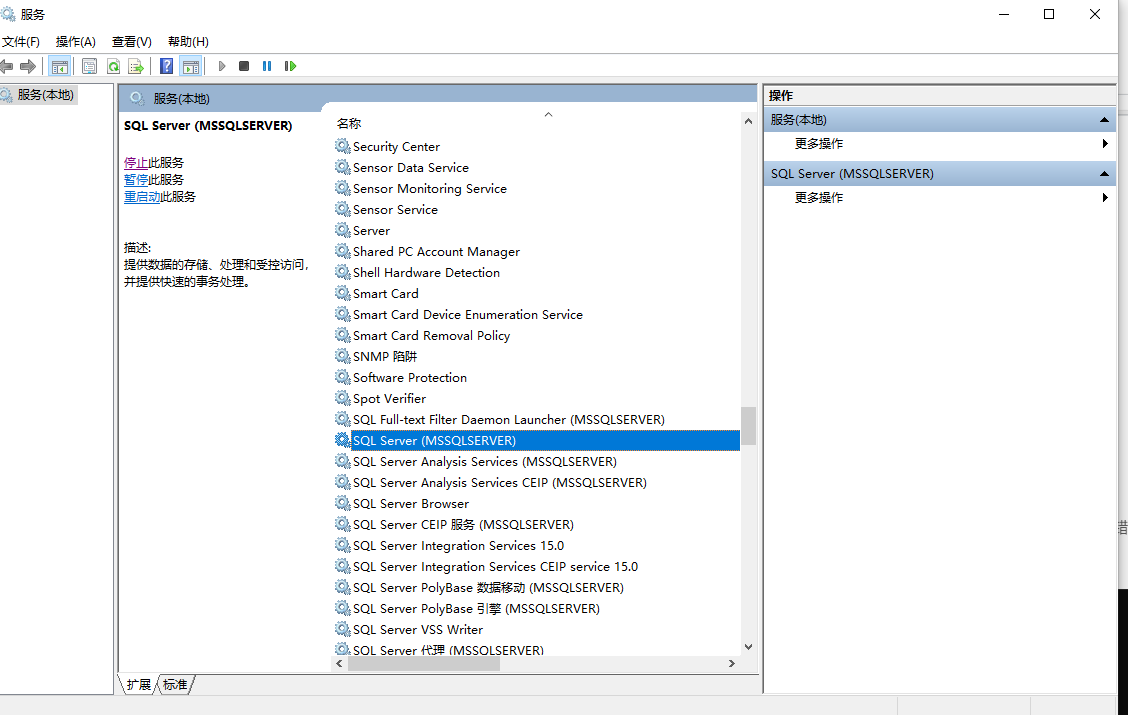Select SQL Full-text Filter Daemon Launcher row
This screenshot has height=715, width=1128.
(509, 419)
